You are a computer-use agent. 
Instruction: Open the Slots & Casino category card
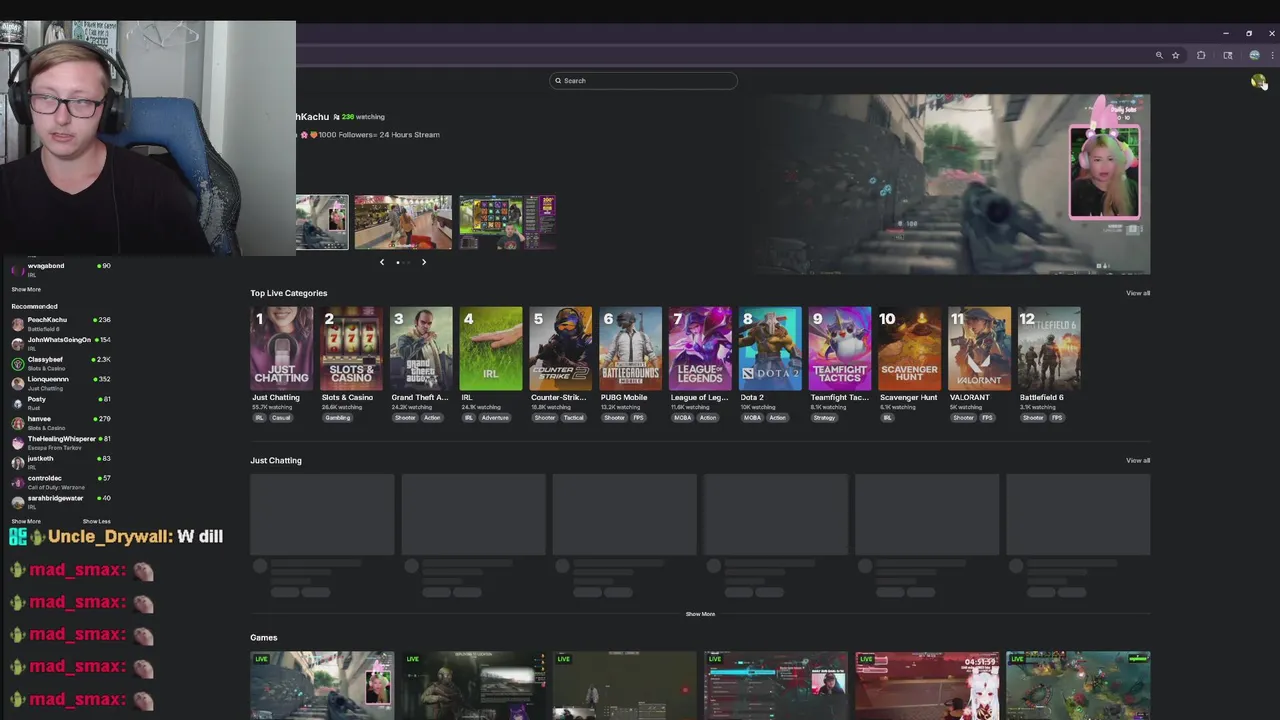pyautogui.click(x=351, y=348)
